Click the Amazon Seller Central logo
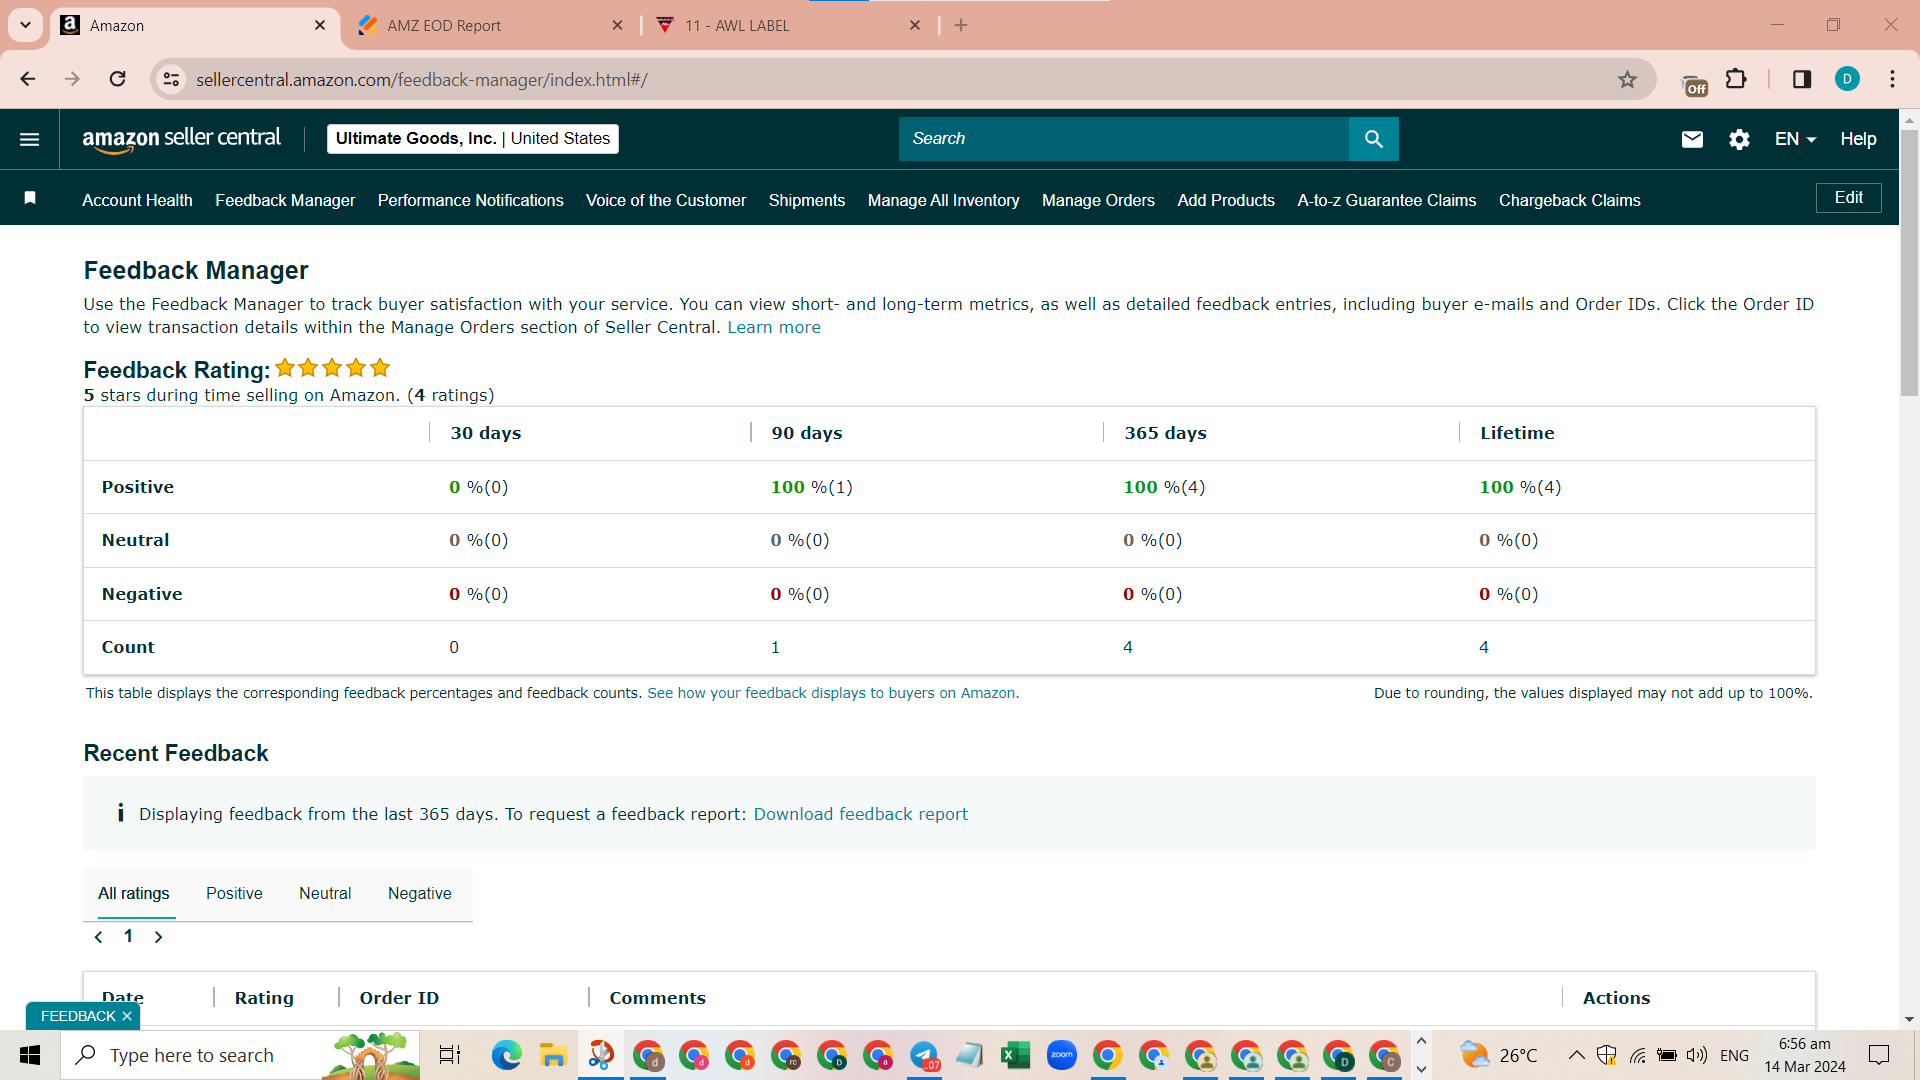The height and width of the screenshot is (1080, 1920). tap(181, 139)
